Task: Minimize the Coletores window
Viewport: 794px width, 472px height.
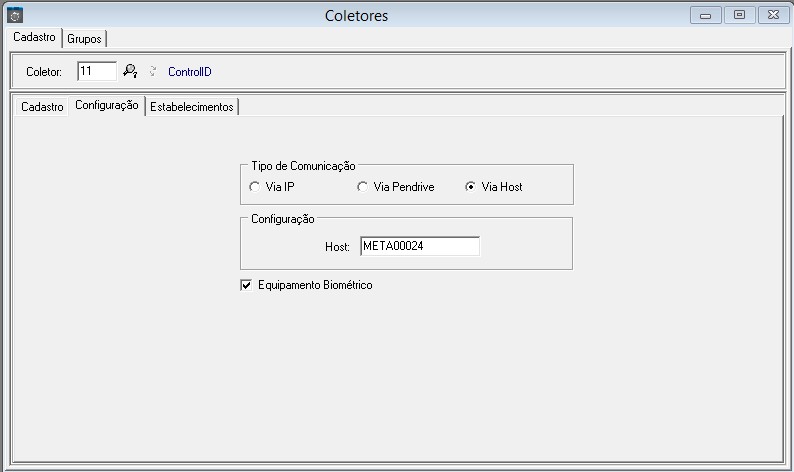Action: [706, 15]
